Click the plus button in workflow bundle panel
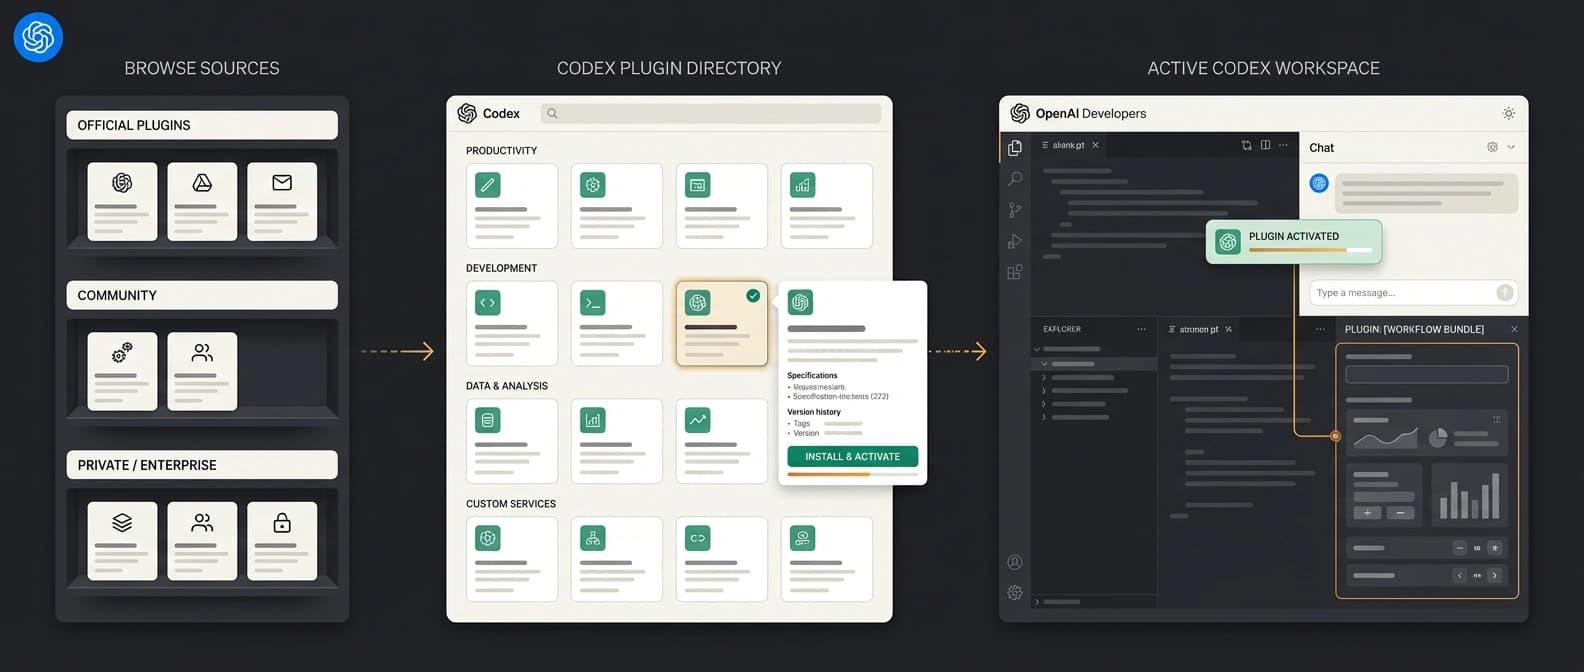This screenshot has height=672, width=1584. 1367,513
